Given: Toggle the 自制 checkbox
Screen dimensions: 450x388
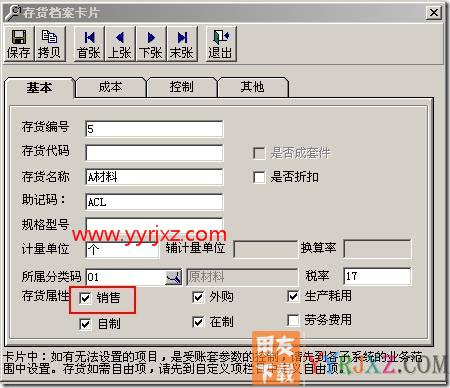Looking at the screenshot, I should point(85,324).
